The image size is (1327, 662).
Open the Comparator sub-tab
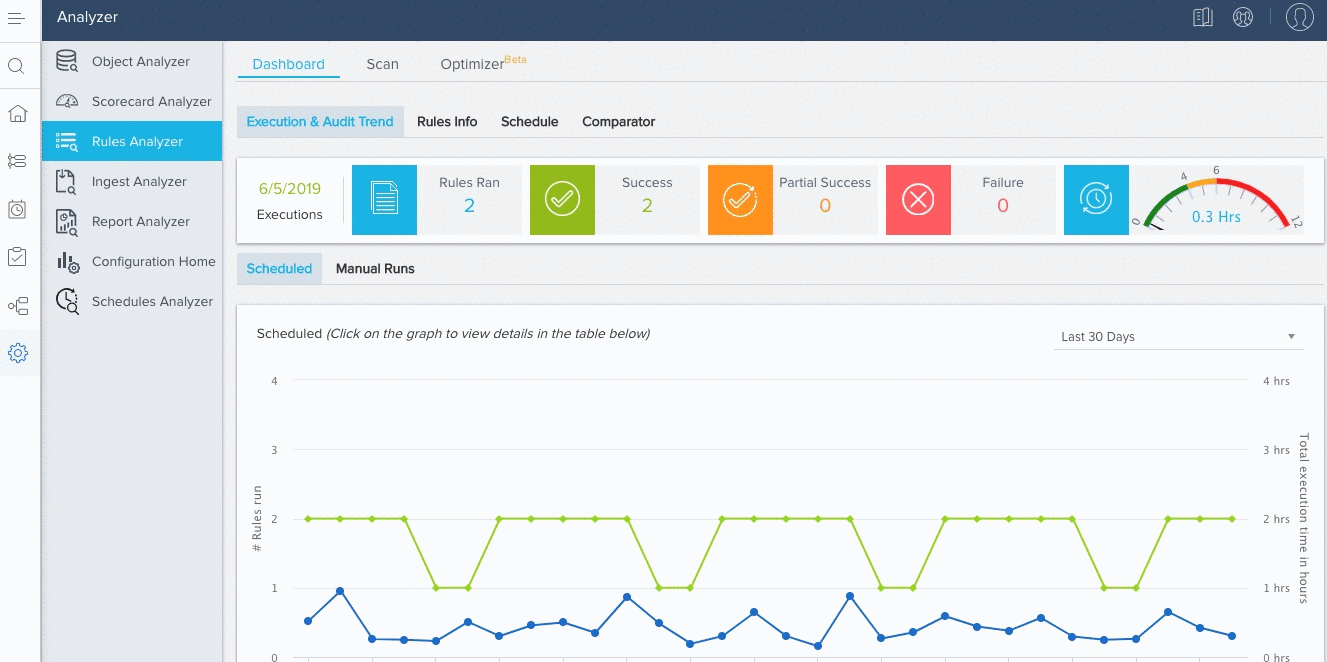[x=618, y=122]
